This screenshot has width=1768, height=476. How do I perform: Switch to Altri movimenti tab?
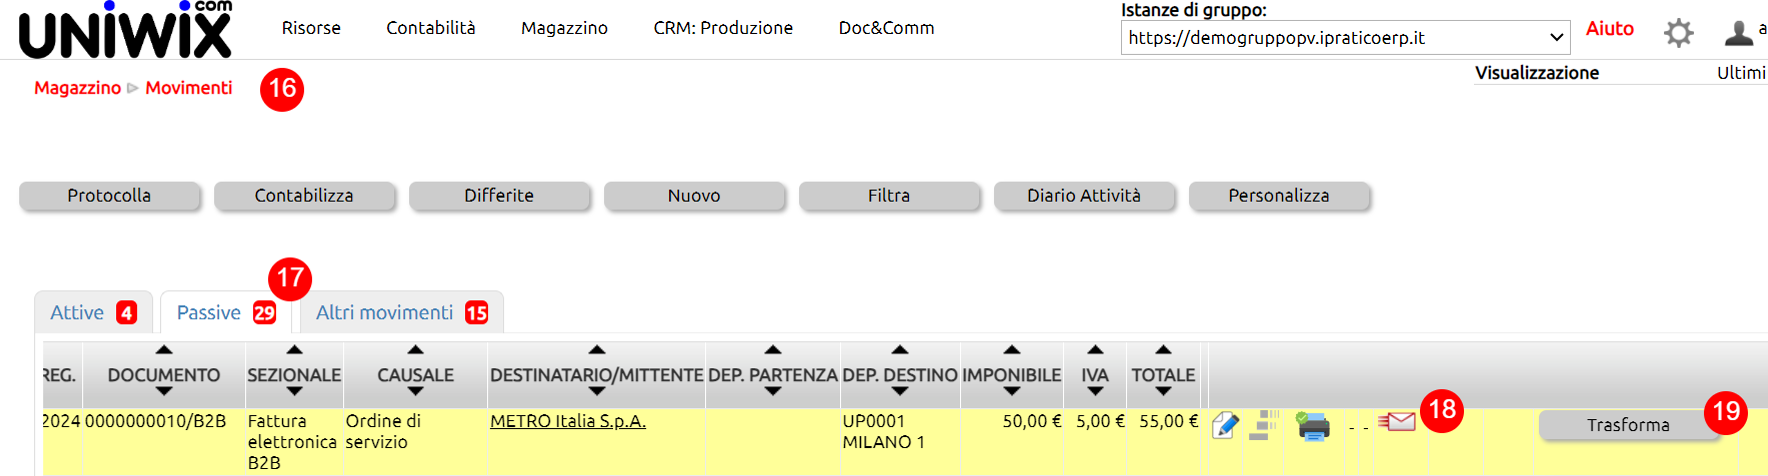(x=400, y=313)
